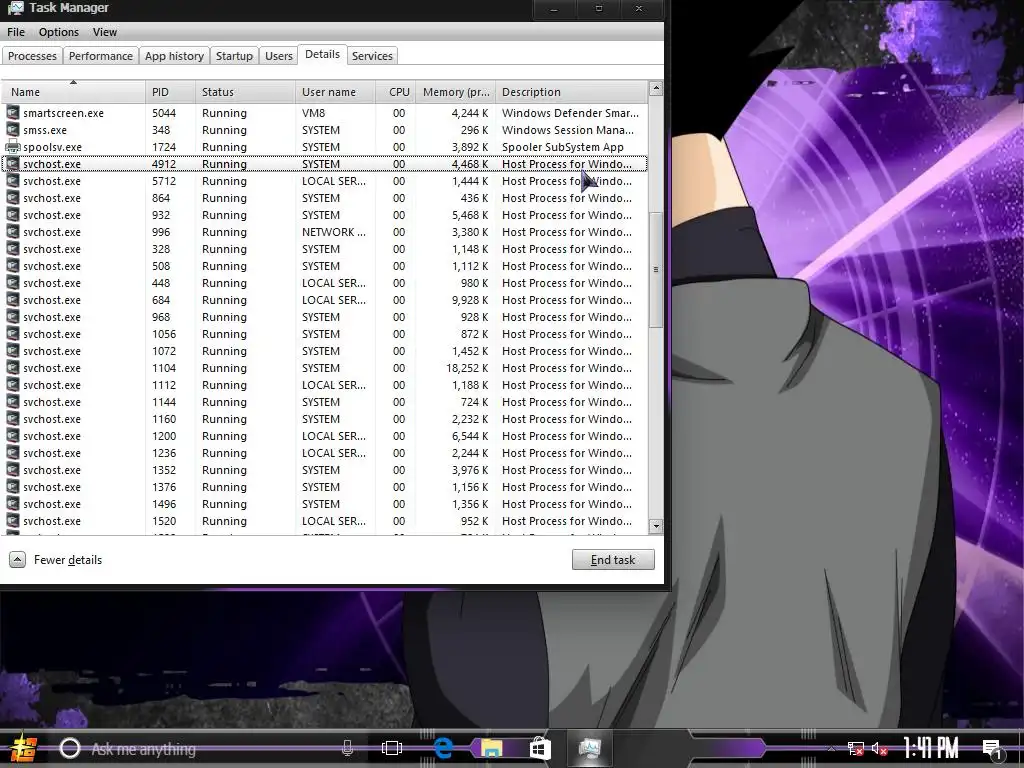
Task: Click the NETWORK user name cell
Action: tap(334, 232)
